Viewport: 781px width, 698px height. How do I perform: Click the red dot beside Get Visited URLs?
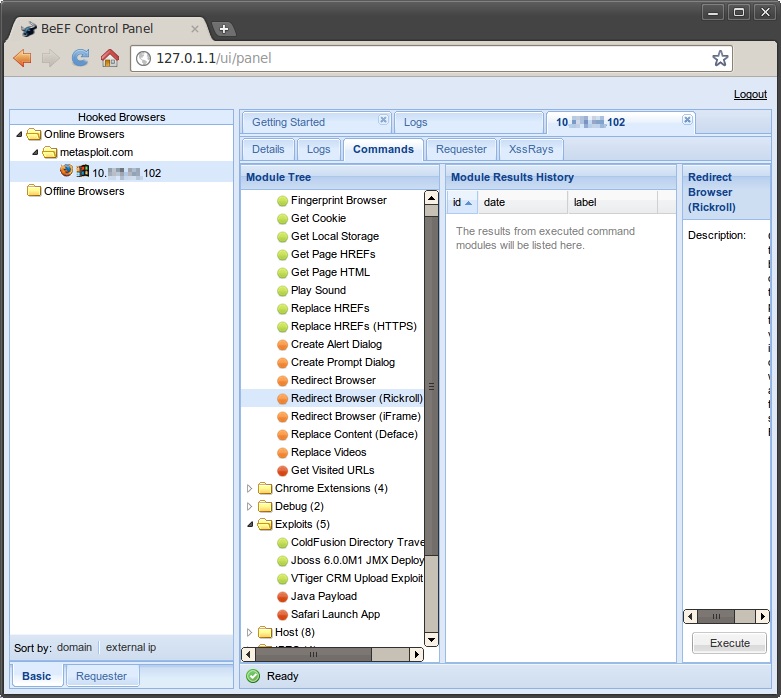(x=282, y=471)
